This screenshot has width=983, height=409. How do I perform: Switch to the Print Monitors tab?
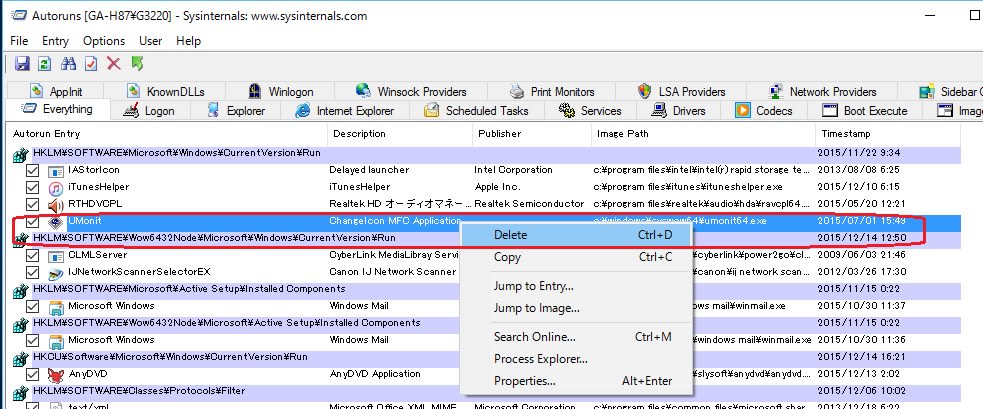tap(553, 92)
